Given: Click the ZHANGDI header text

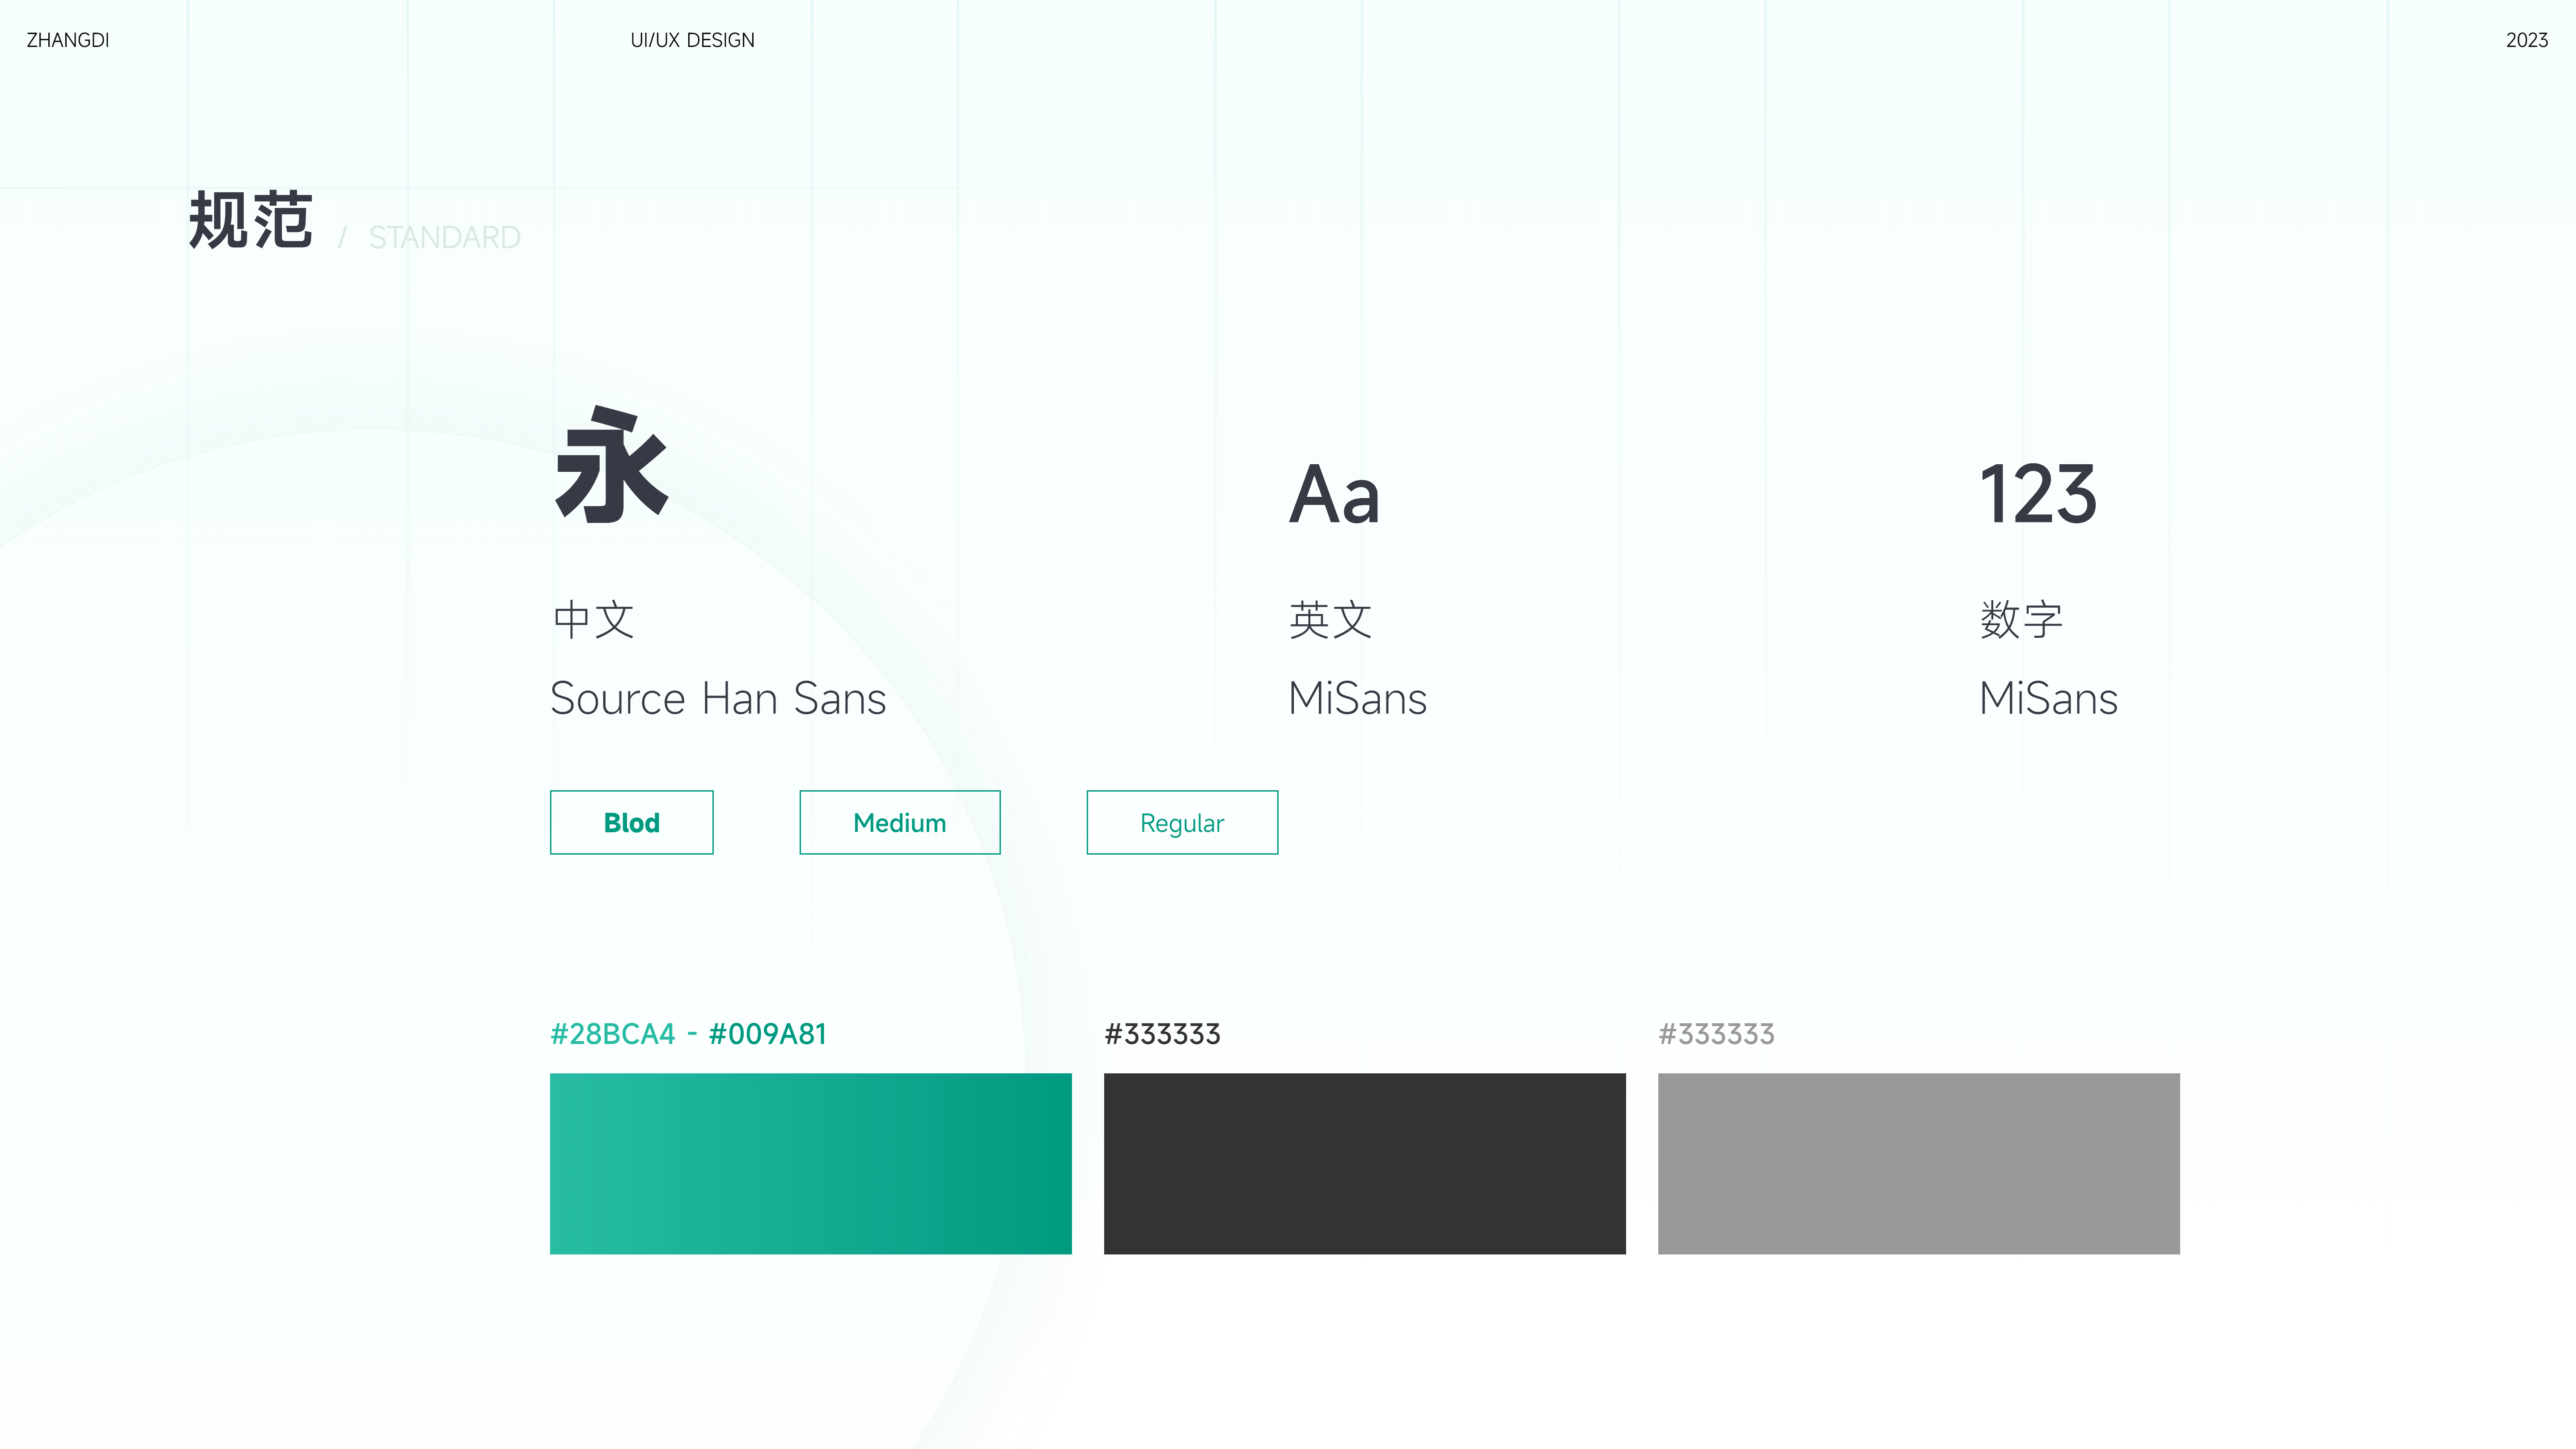Looking at the screenshot, I should point(67,40).
